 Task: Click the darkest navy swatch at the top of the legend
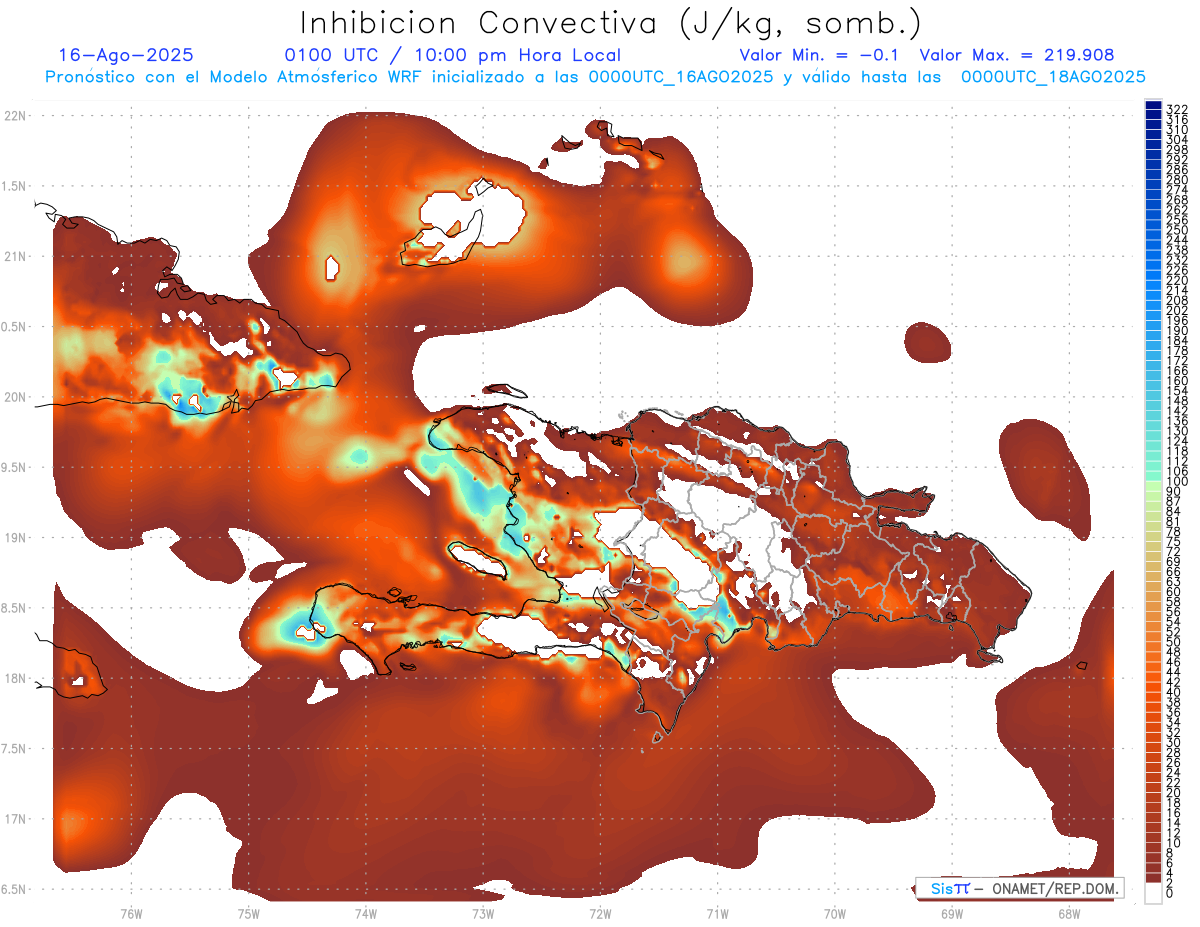[x=1154, y=105]
